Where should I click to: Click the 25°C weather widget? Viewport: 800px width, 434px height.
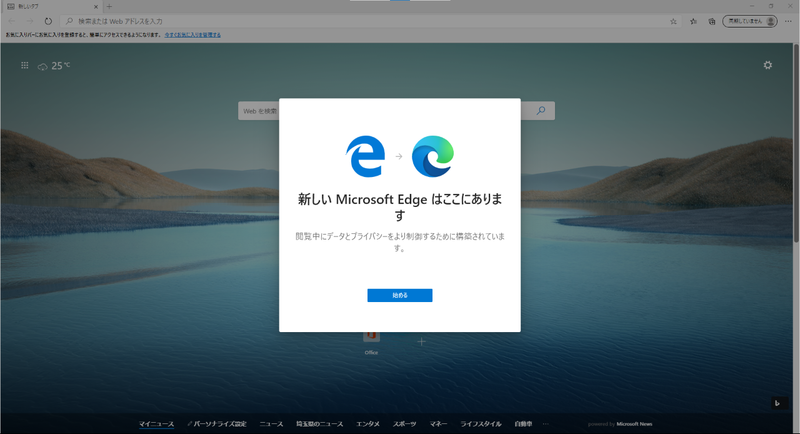tap(54, 66)
